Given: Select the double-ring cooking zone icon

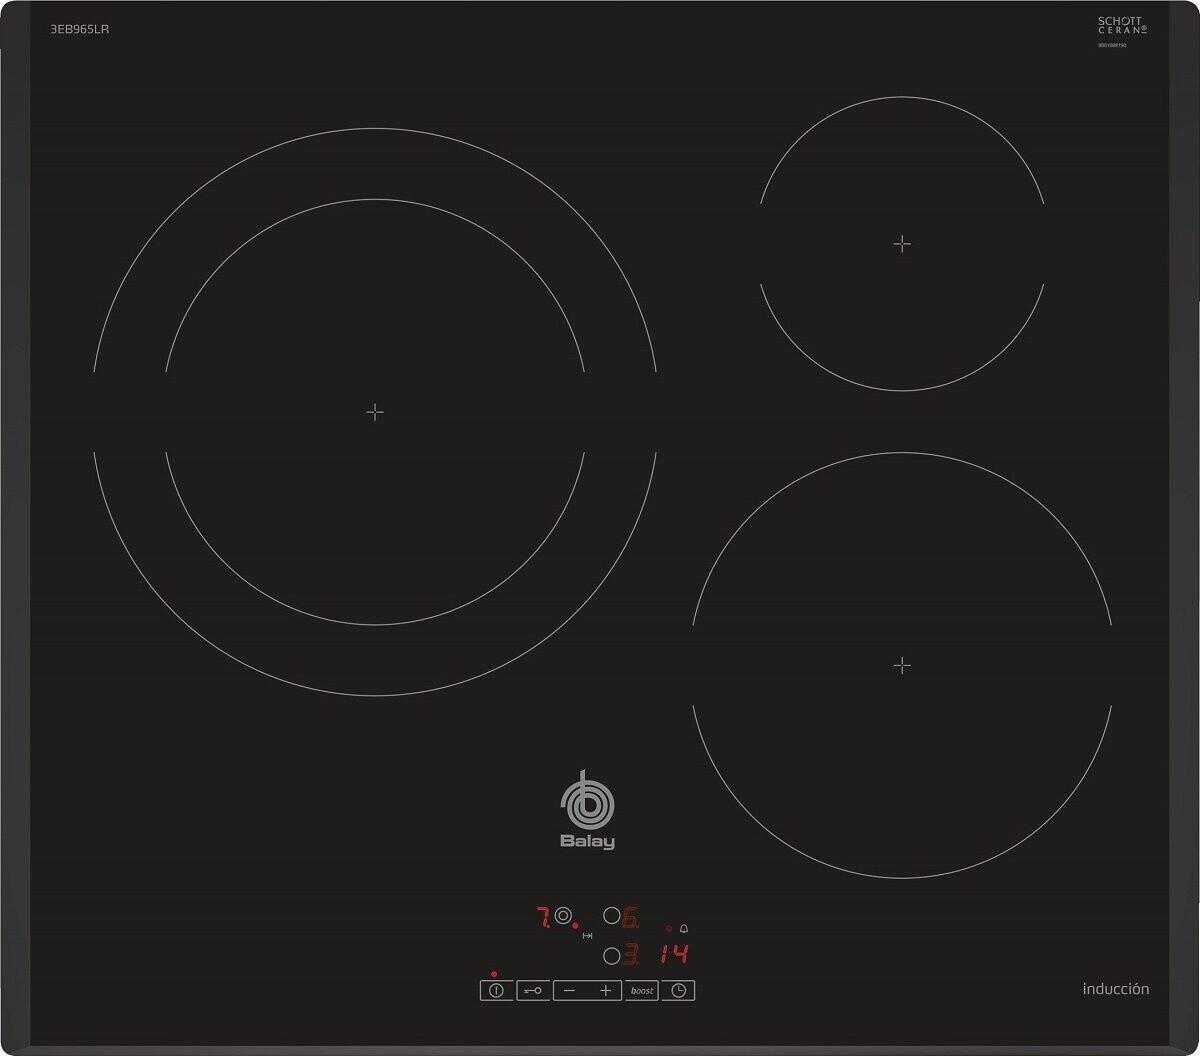Looking at the screenshot, I should (563, 916).
